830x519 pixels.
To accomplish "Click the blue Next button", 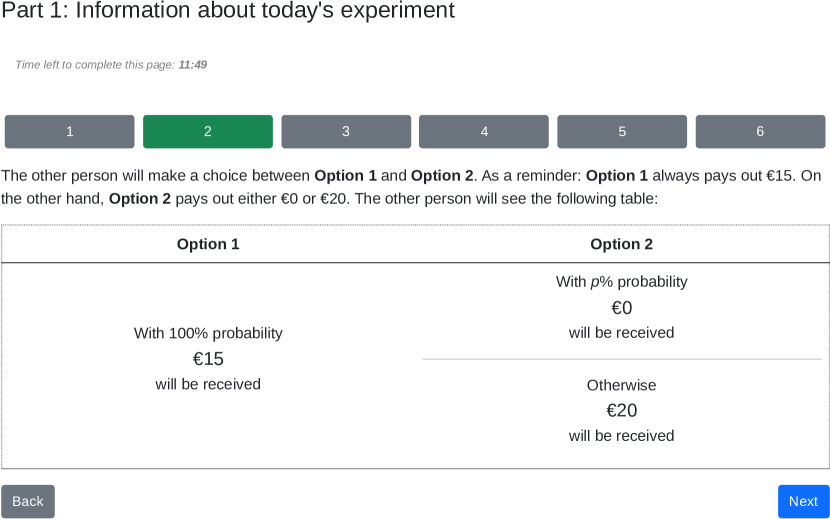I will [803, 501].
